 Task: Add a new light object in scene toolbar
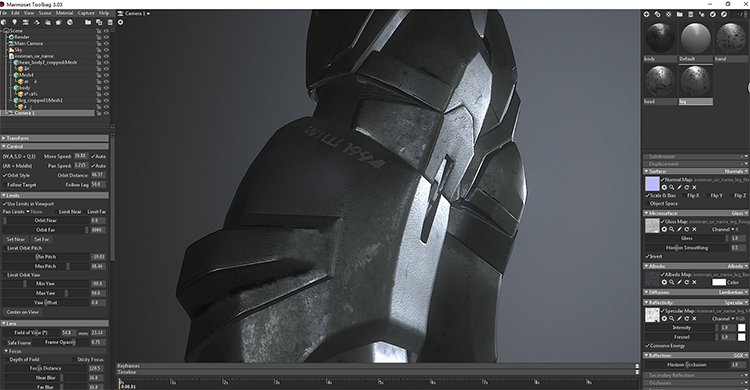(15, 22)
